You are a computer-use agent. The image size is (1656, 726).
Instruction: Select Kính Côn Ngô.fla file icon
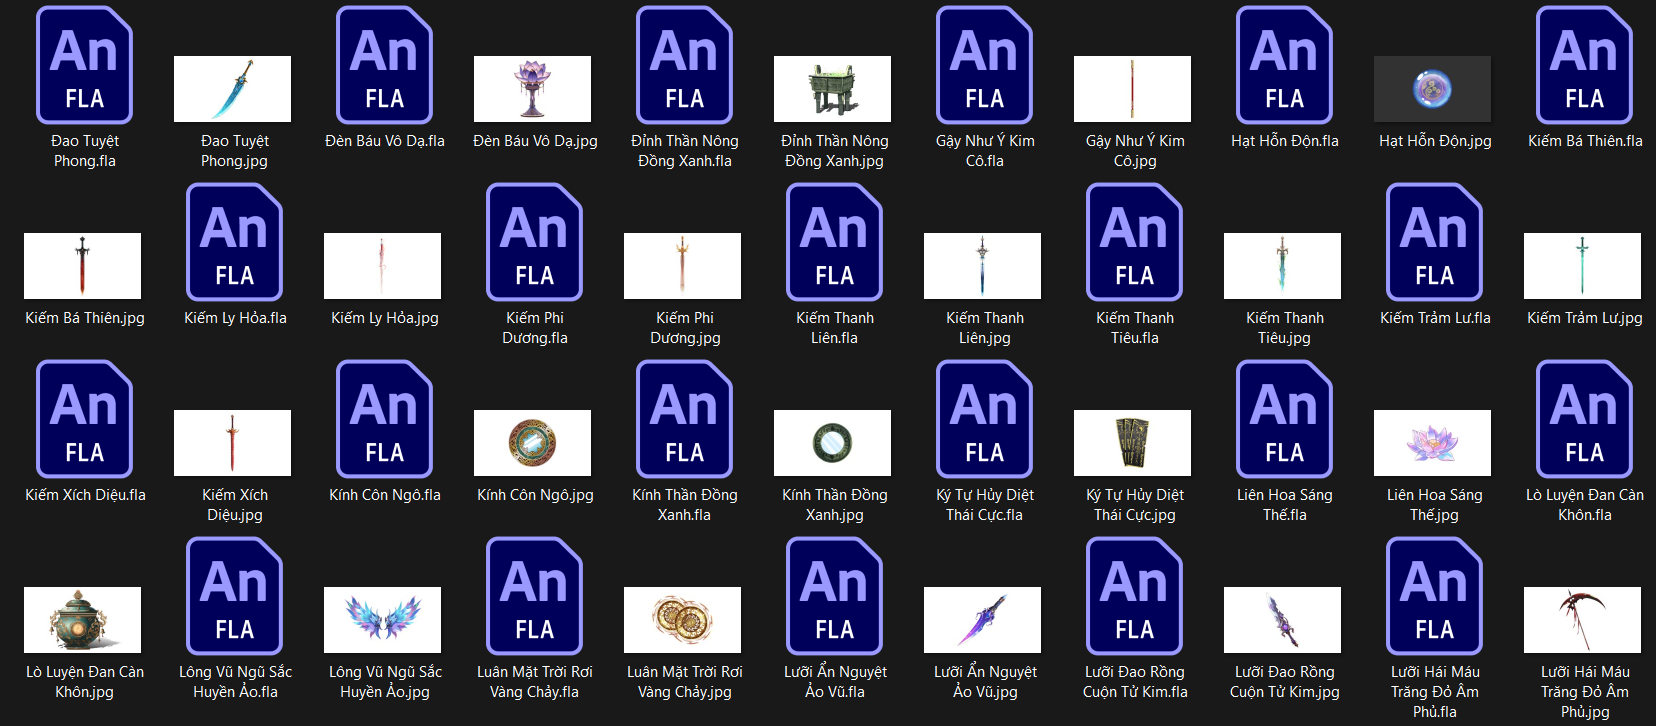pyautogui.click(x=385, y=420)
